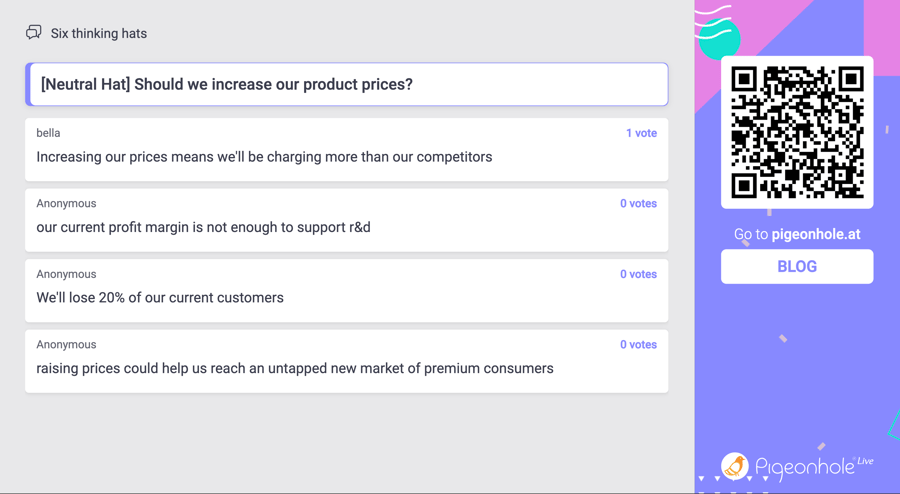Viewport: 900px width, 494px height.
Task: Click 0 votes on the lose 20% customers comment
Action: tap(638, 274)
